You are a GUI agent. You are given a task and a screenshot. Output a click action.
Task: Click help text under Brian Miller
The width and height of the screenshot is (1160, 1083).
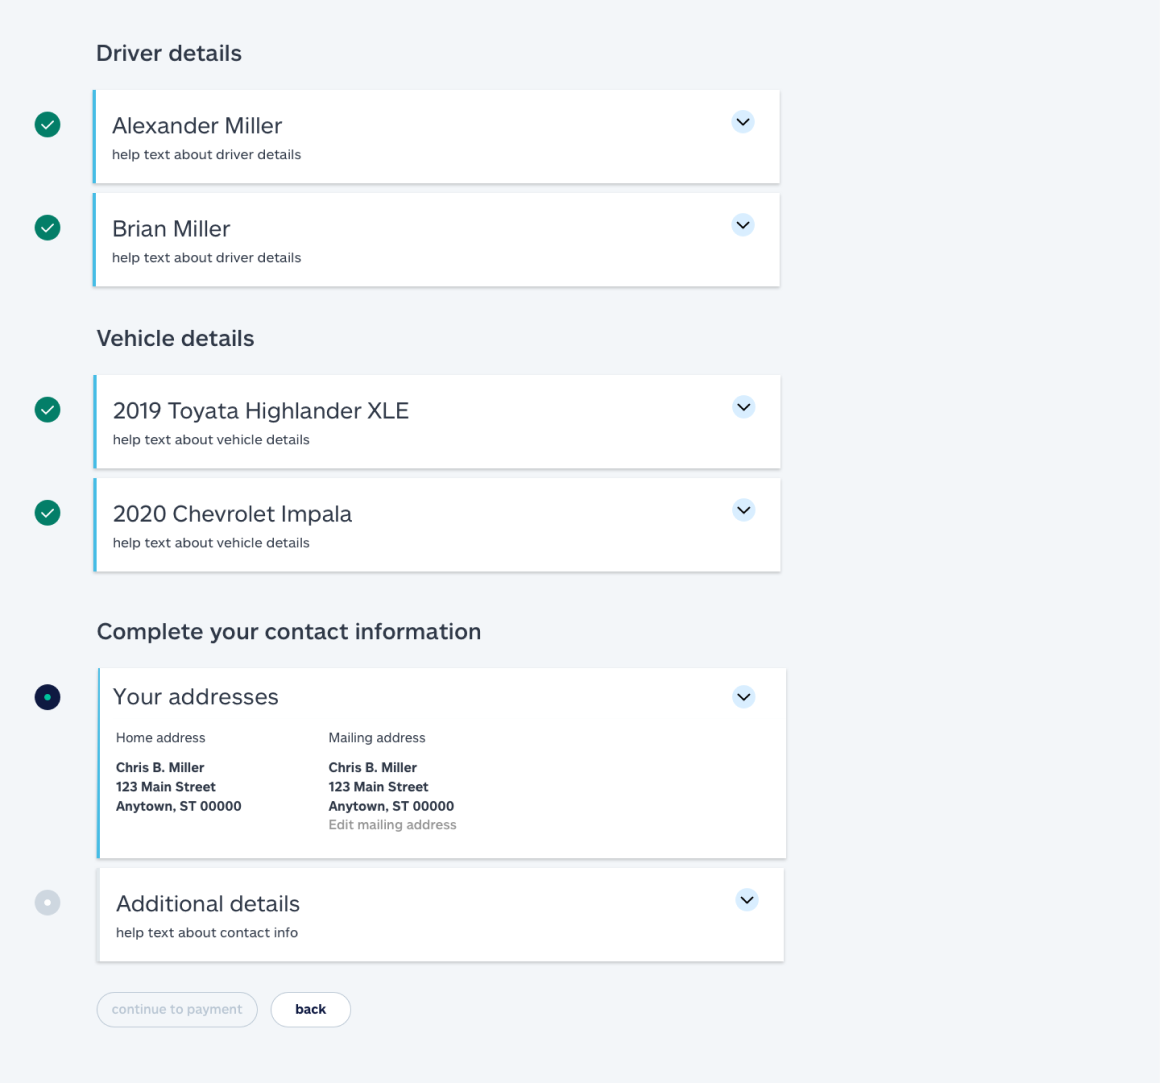click(206, 257)
